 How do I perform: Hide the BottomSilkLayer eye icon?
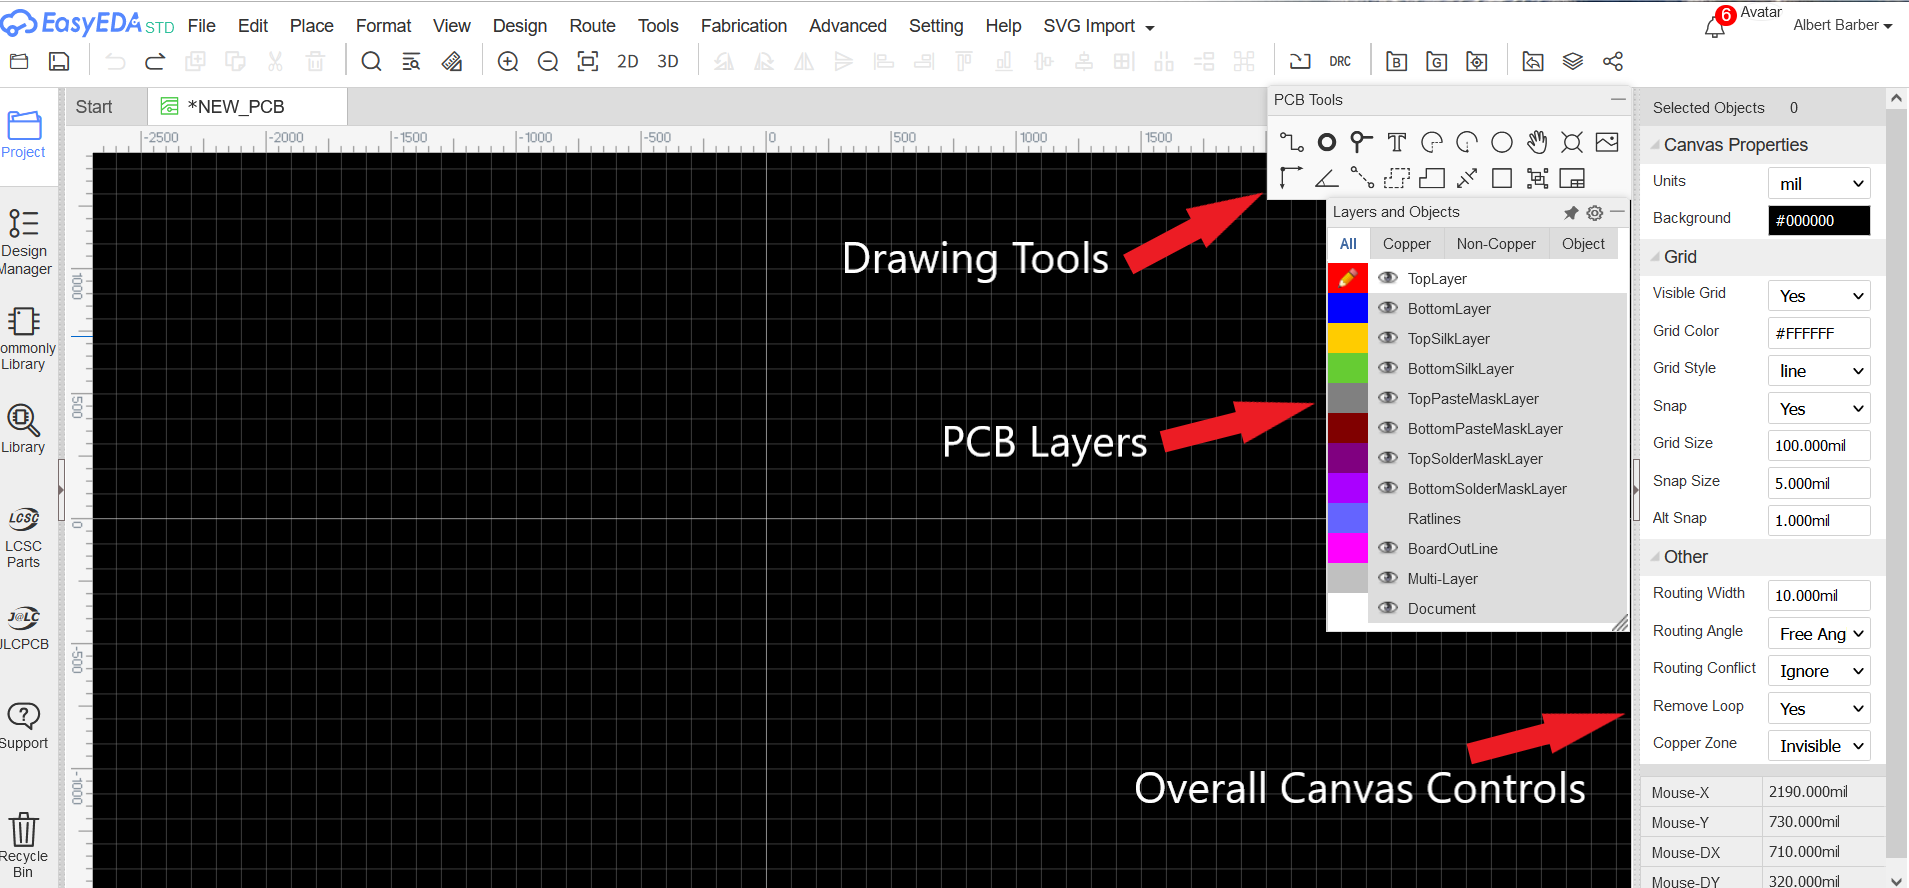pyautogui.click(x=1388, y=368)
